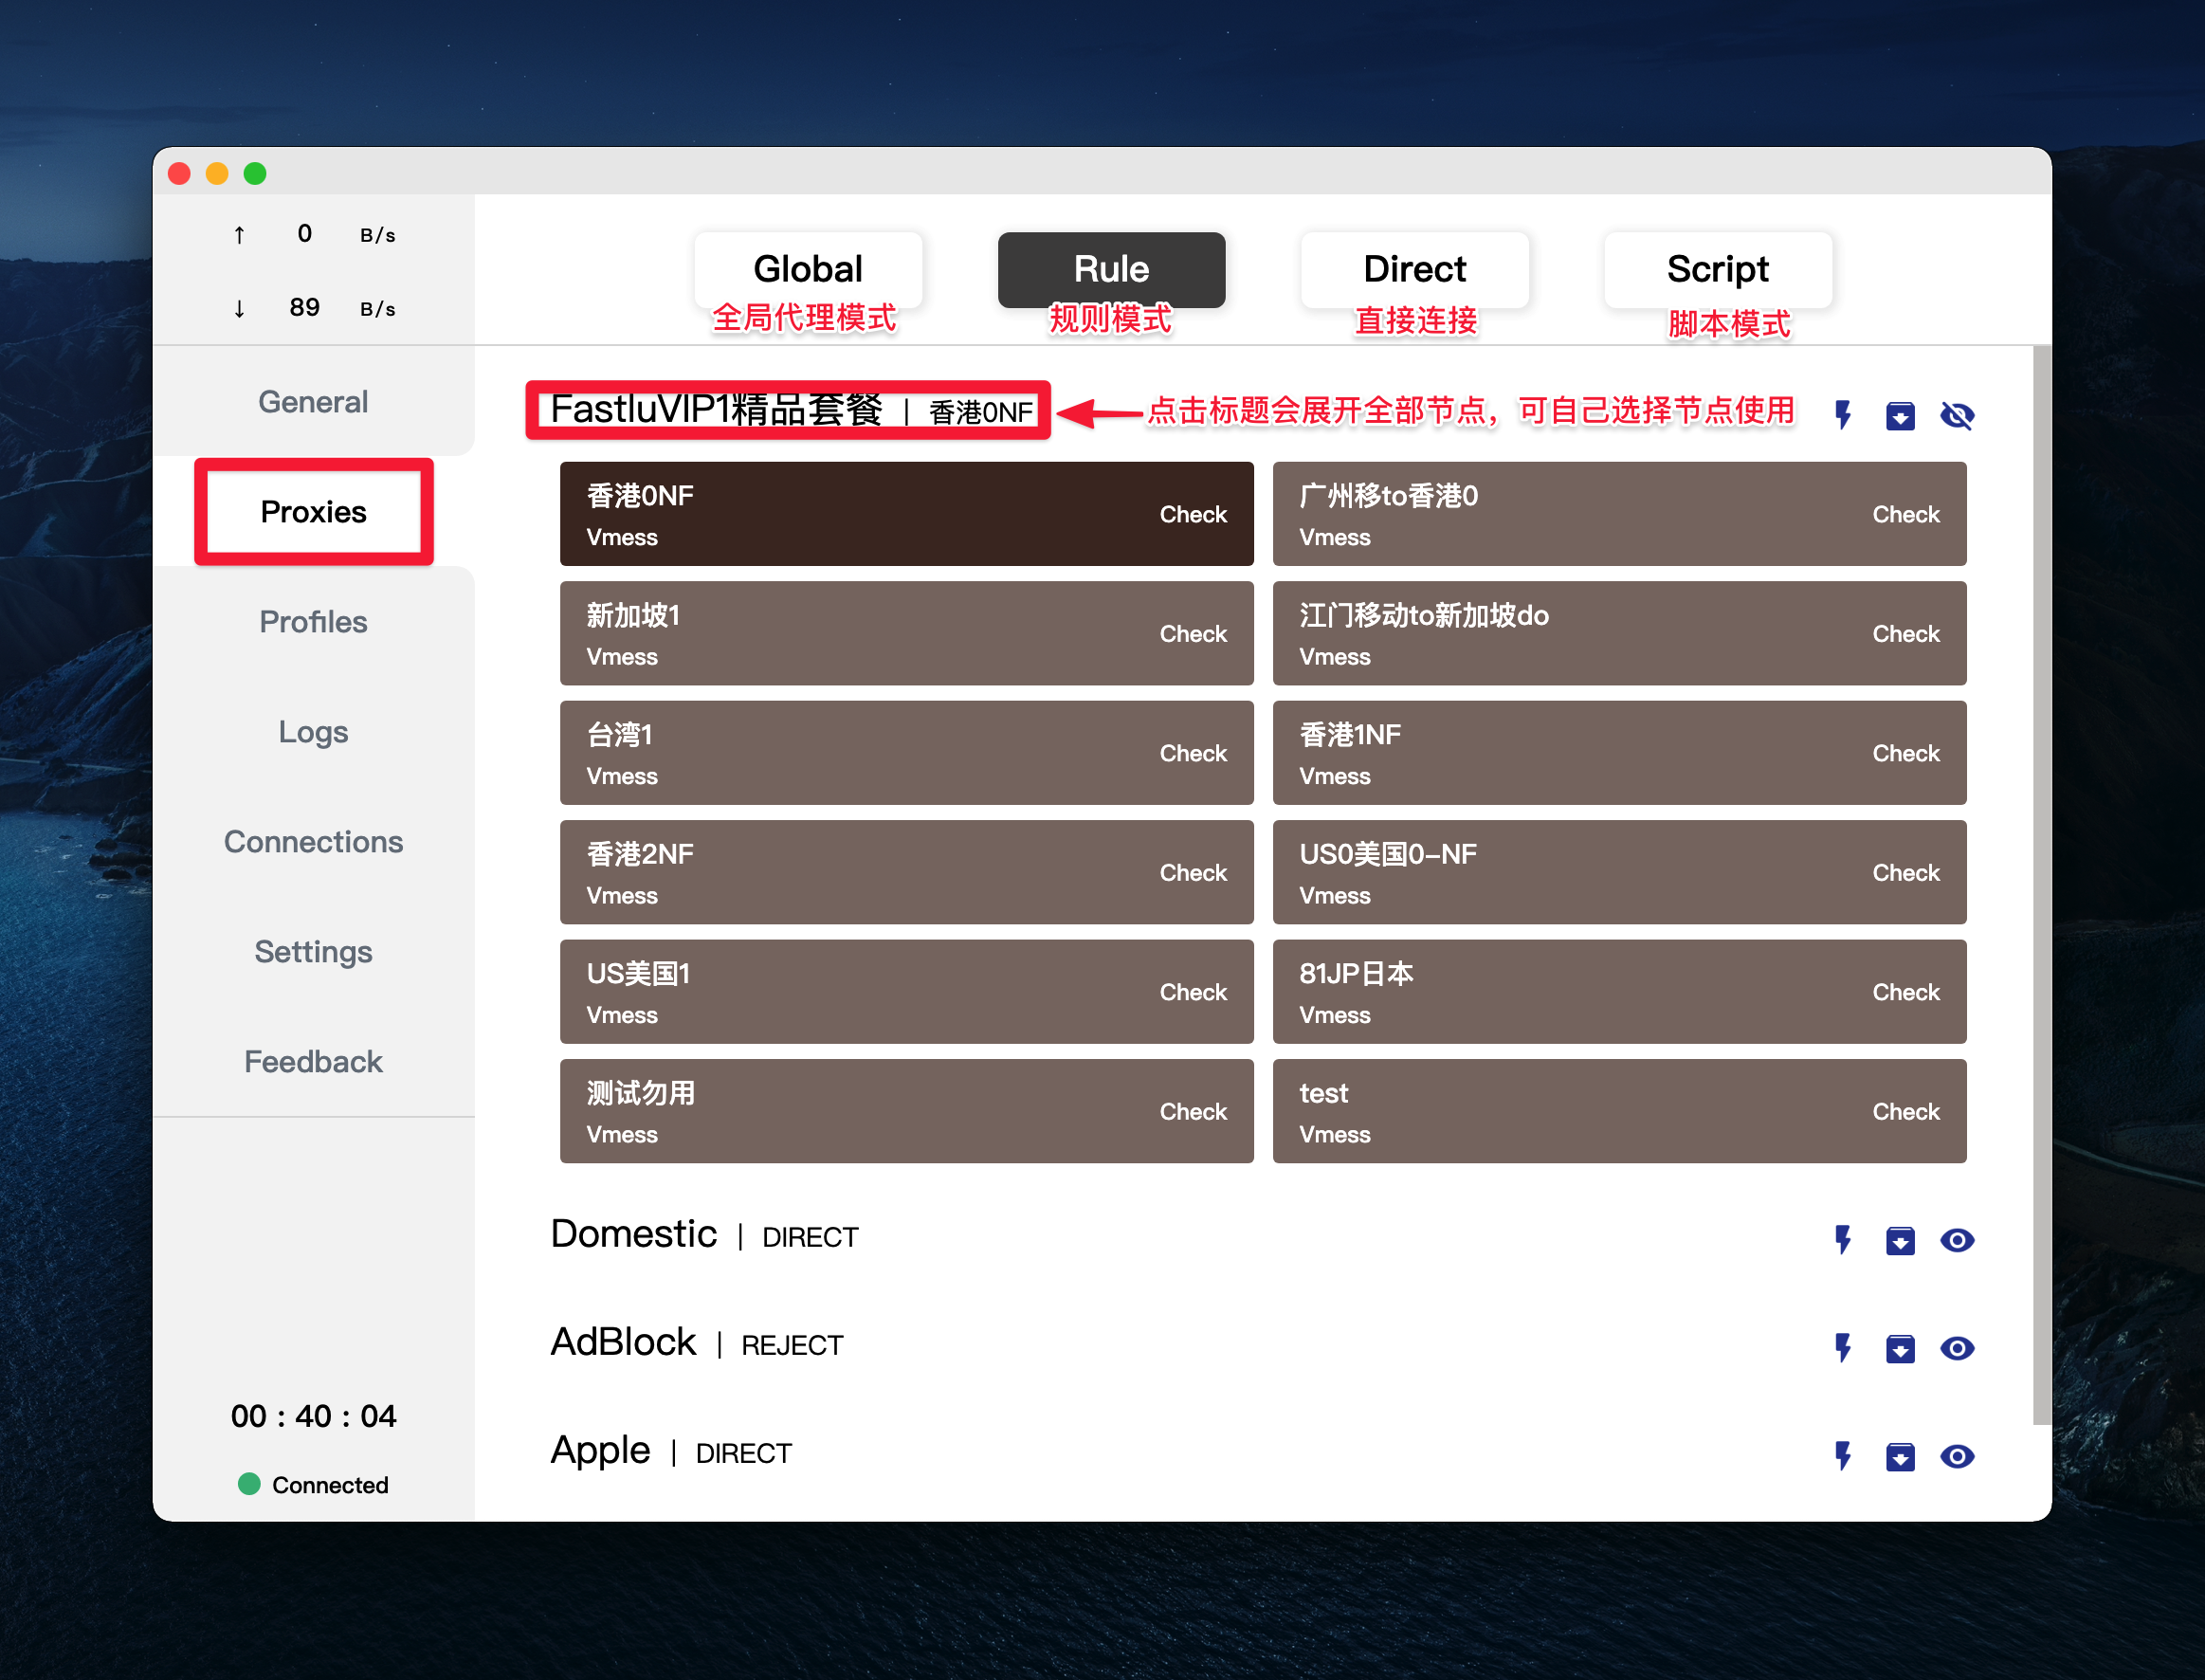Expand the Domestic proxy group title
Viewport: 2205px width, 1680px height.
pyautogui.click(x=634, y=1235)
